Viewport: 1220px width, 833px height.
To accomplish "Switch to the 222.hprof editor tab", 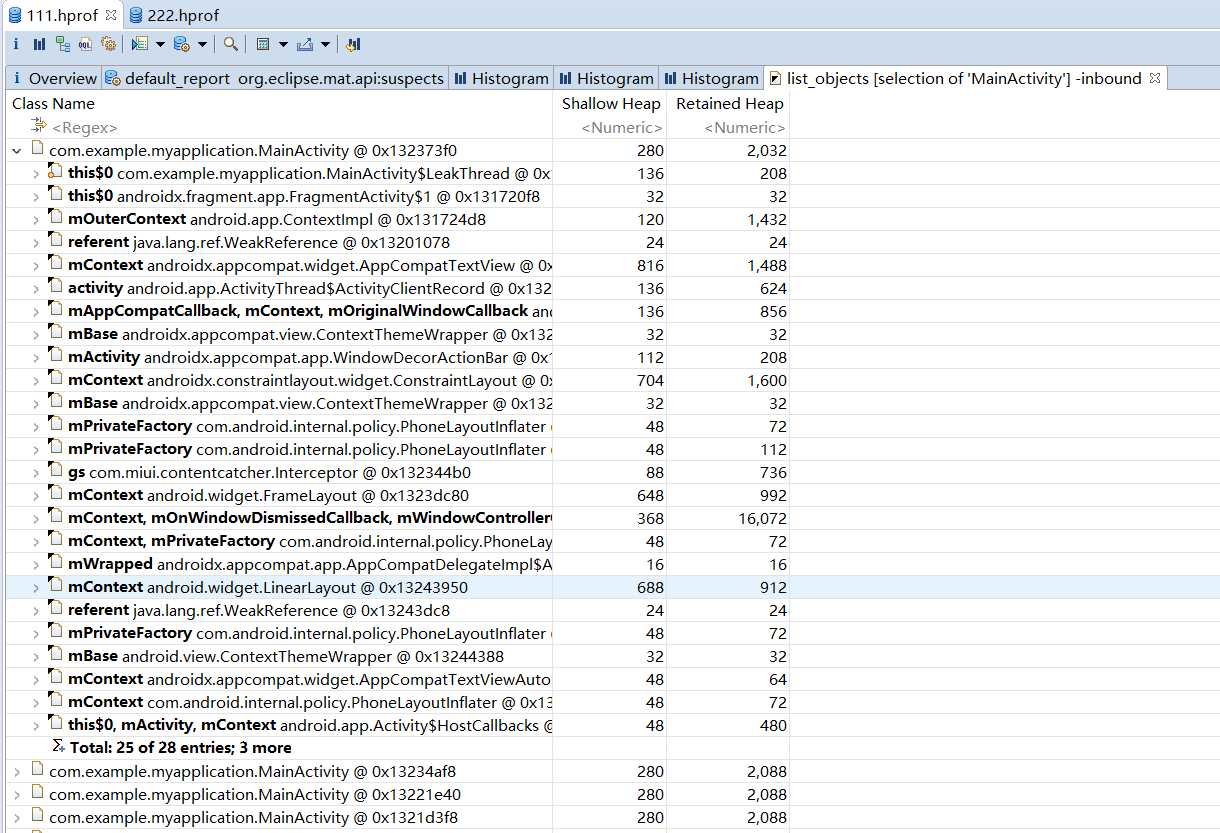I will pyautogui.click(x=174, y=15).
